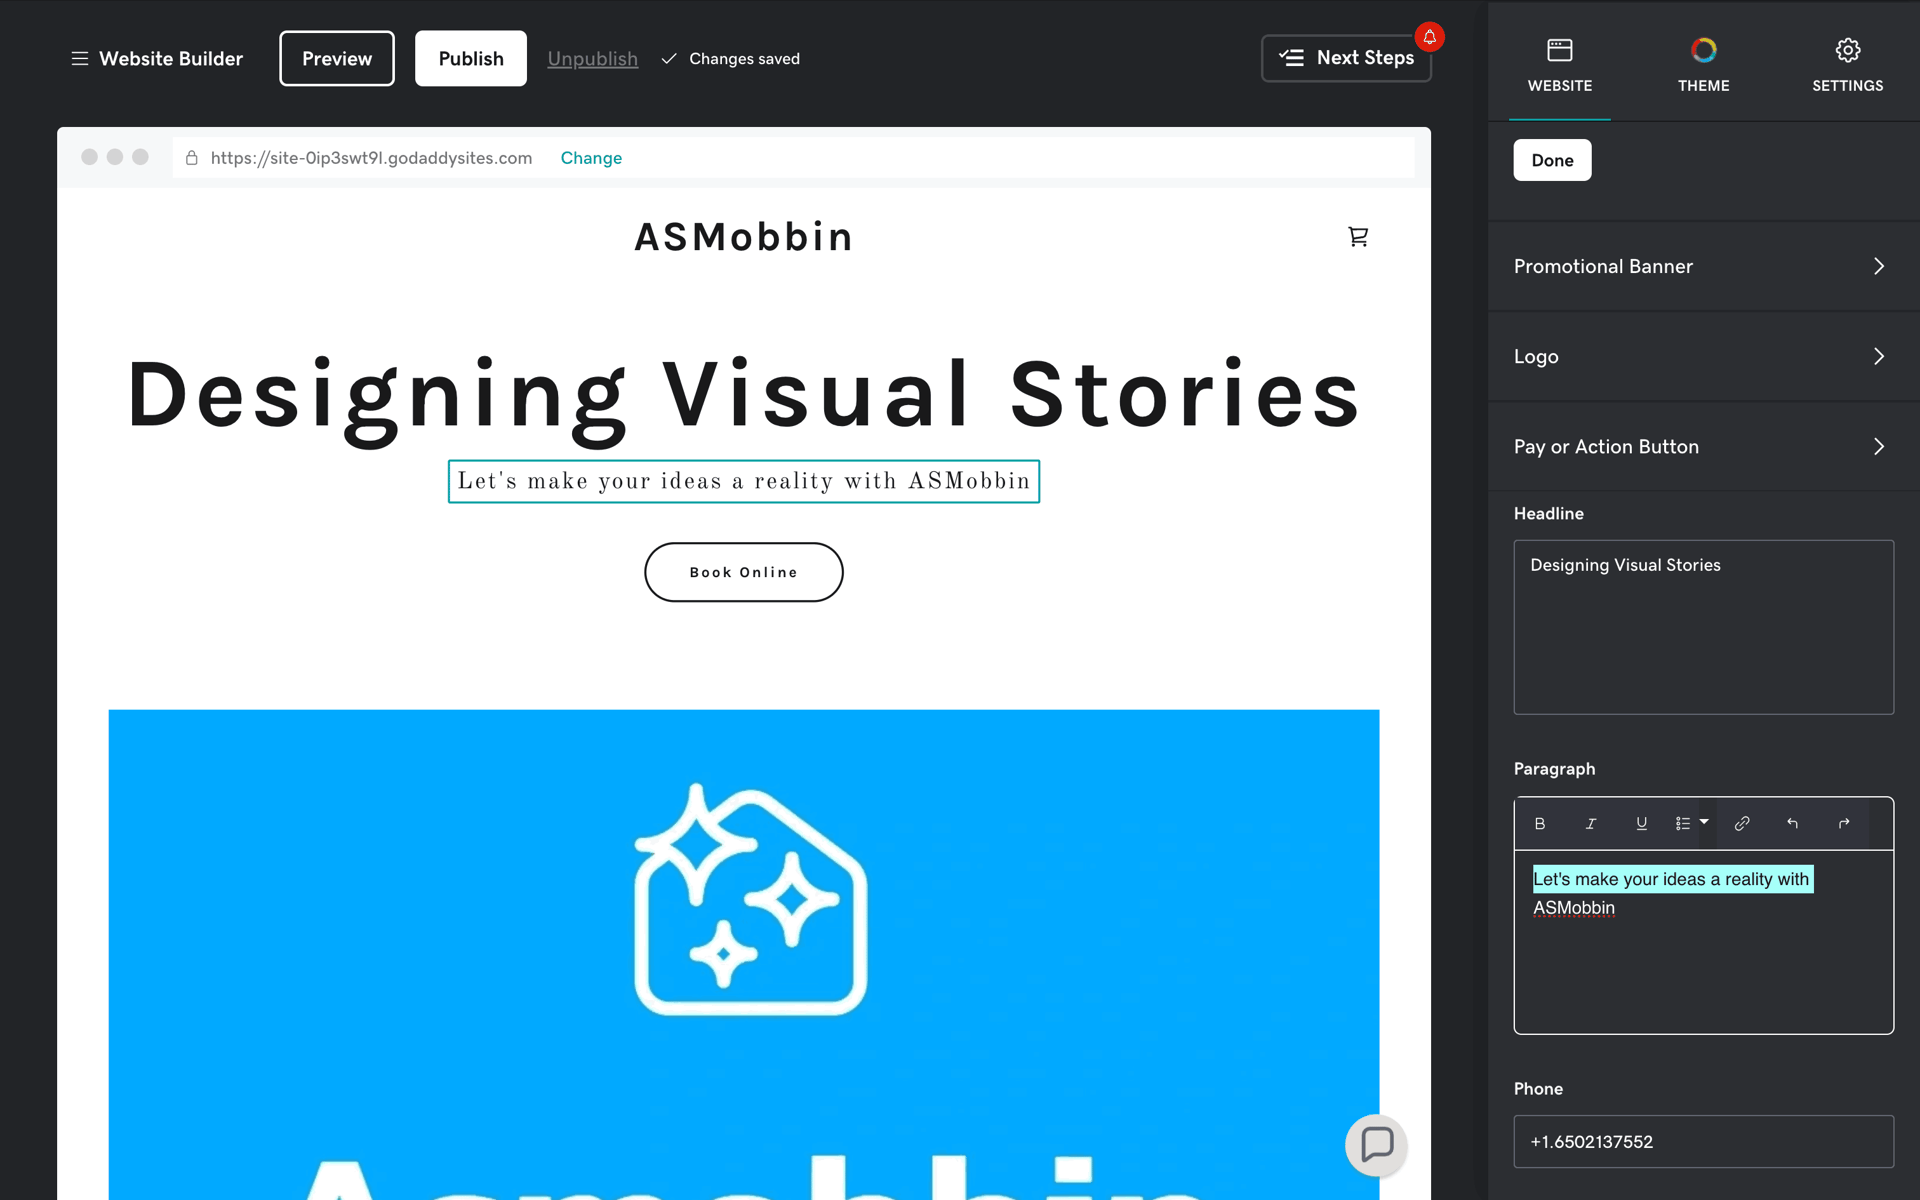Click Change next to the site URL
The height and width of the screenshot is (1200, 1920).
591,158
